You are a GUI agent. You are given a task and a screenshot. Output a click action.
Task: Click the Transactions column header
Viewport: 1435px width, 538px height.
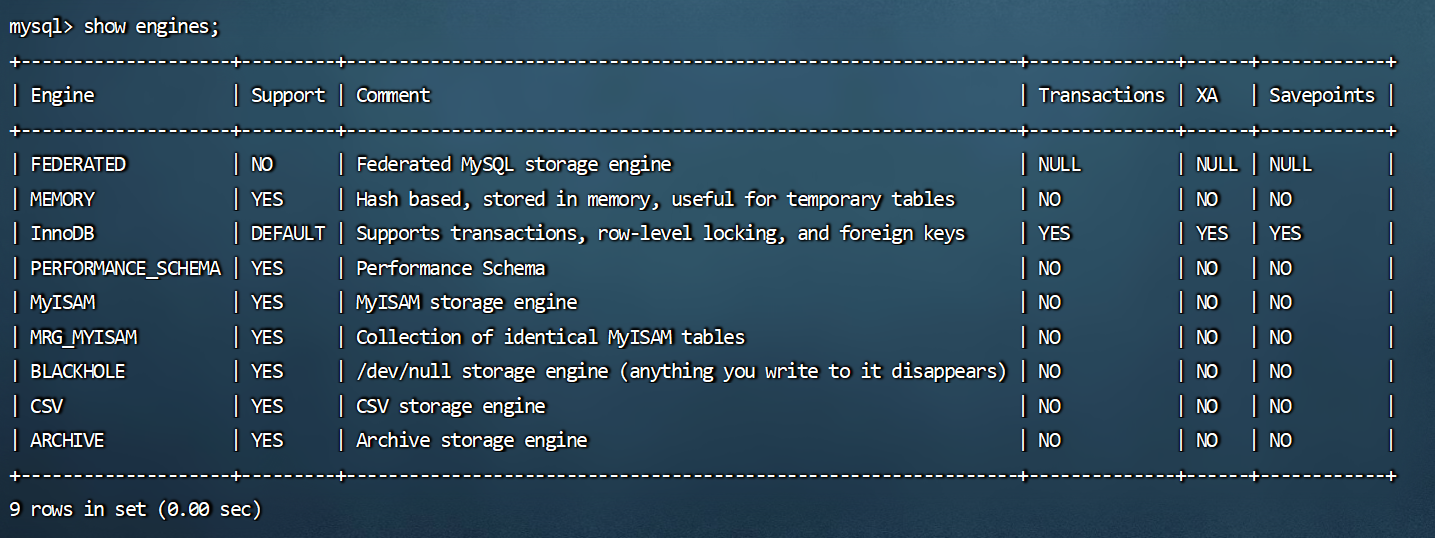point(1101,95)
